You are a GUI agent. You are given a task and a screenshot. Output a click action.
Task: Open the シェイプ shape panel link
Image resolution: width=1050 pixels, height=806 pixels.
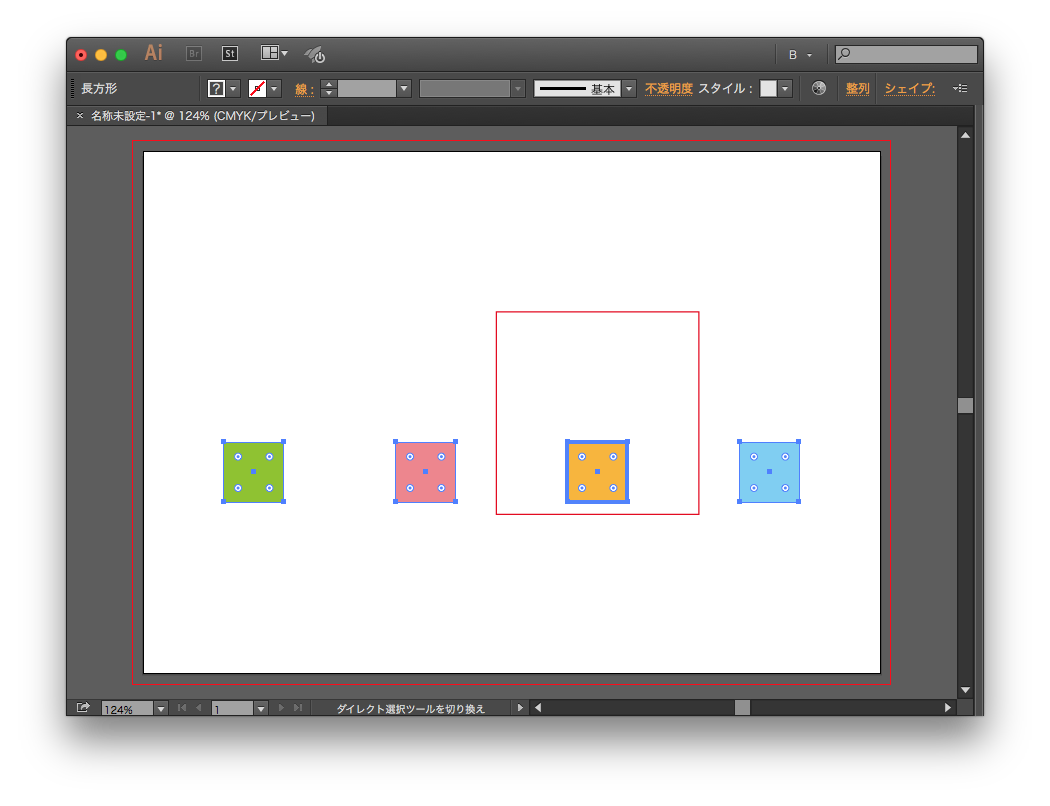[908, 88]
